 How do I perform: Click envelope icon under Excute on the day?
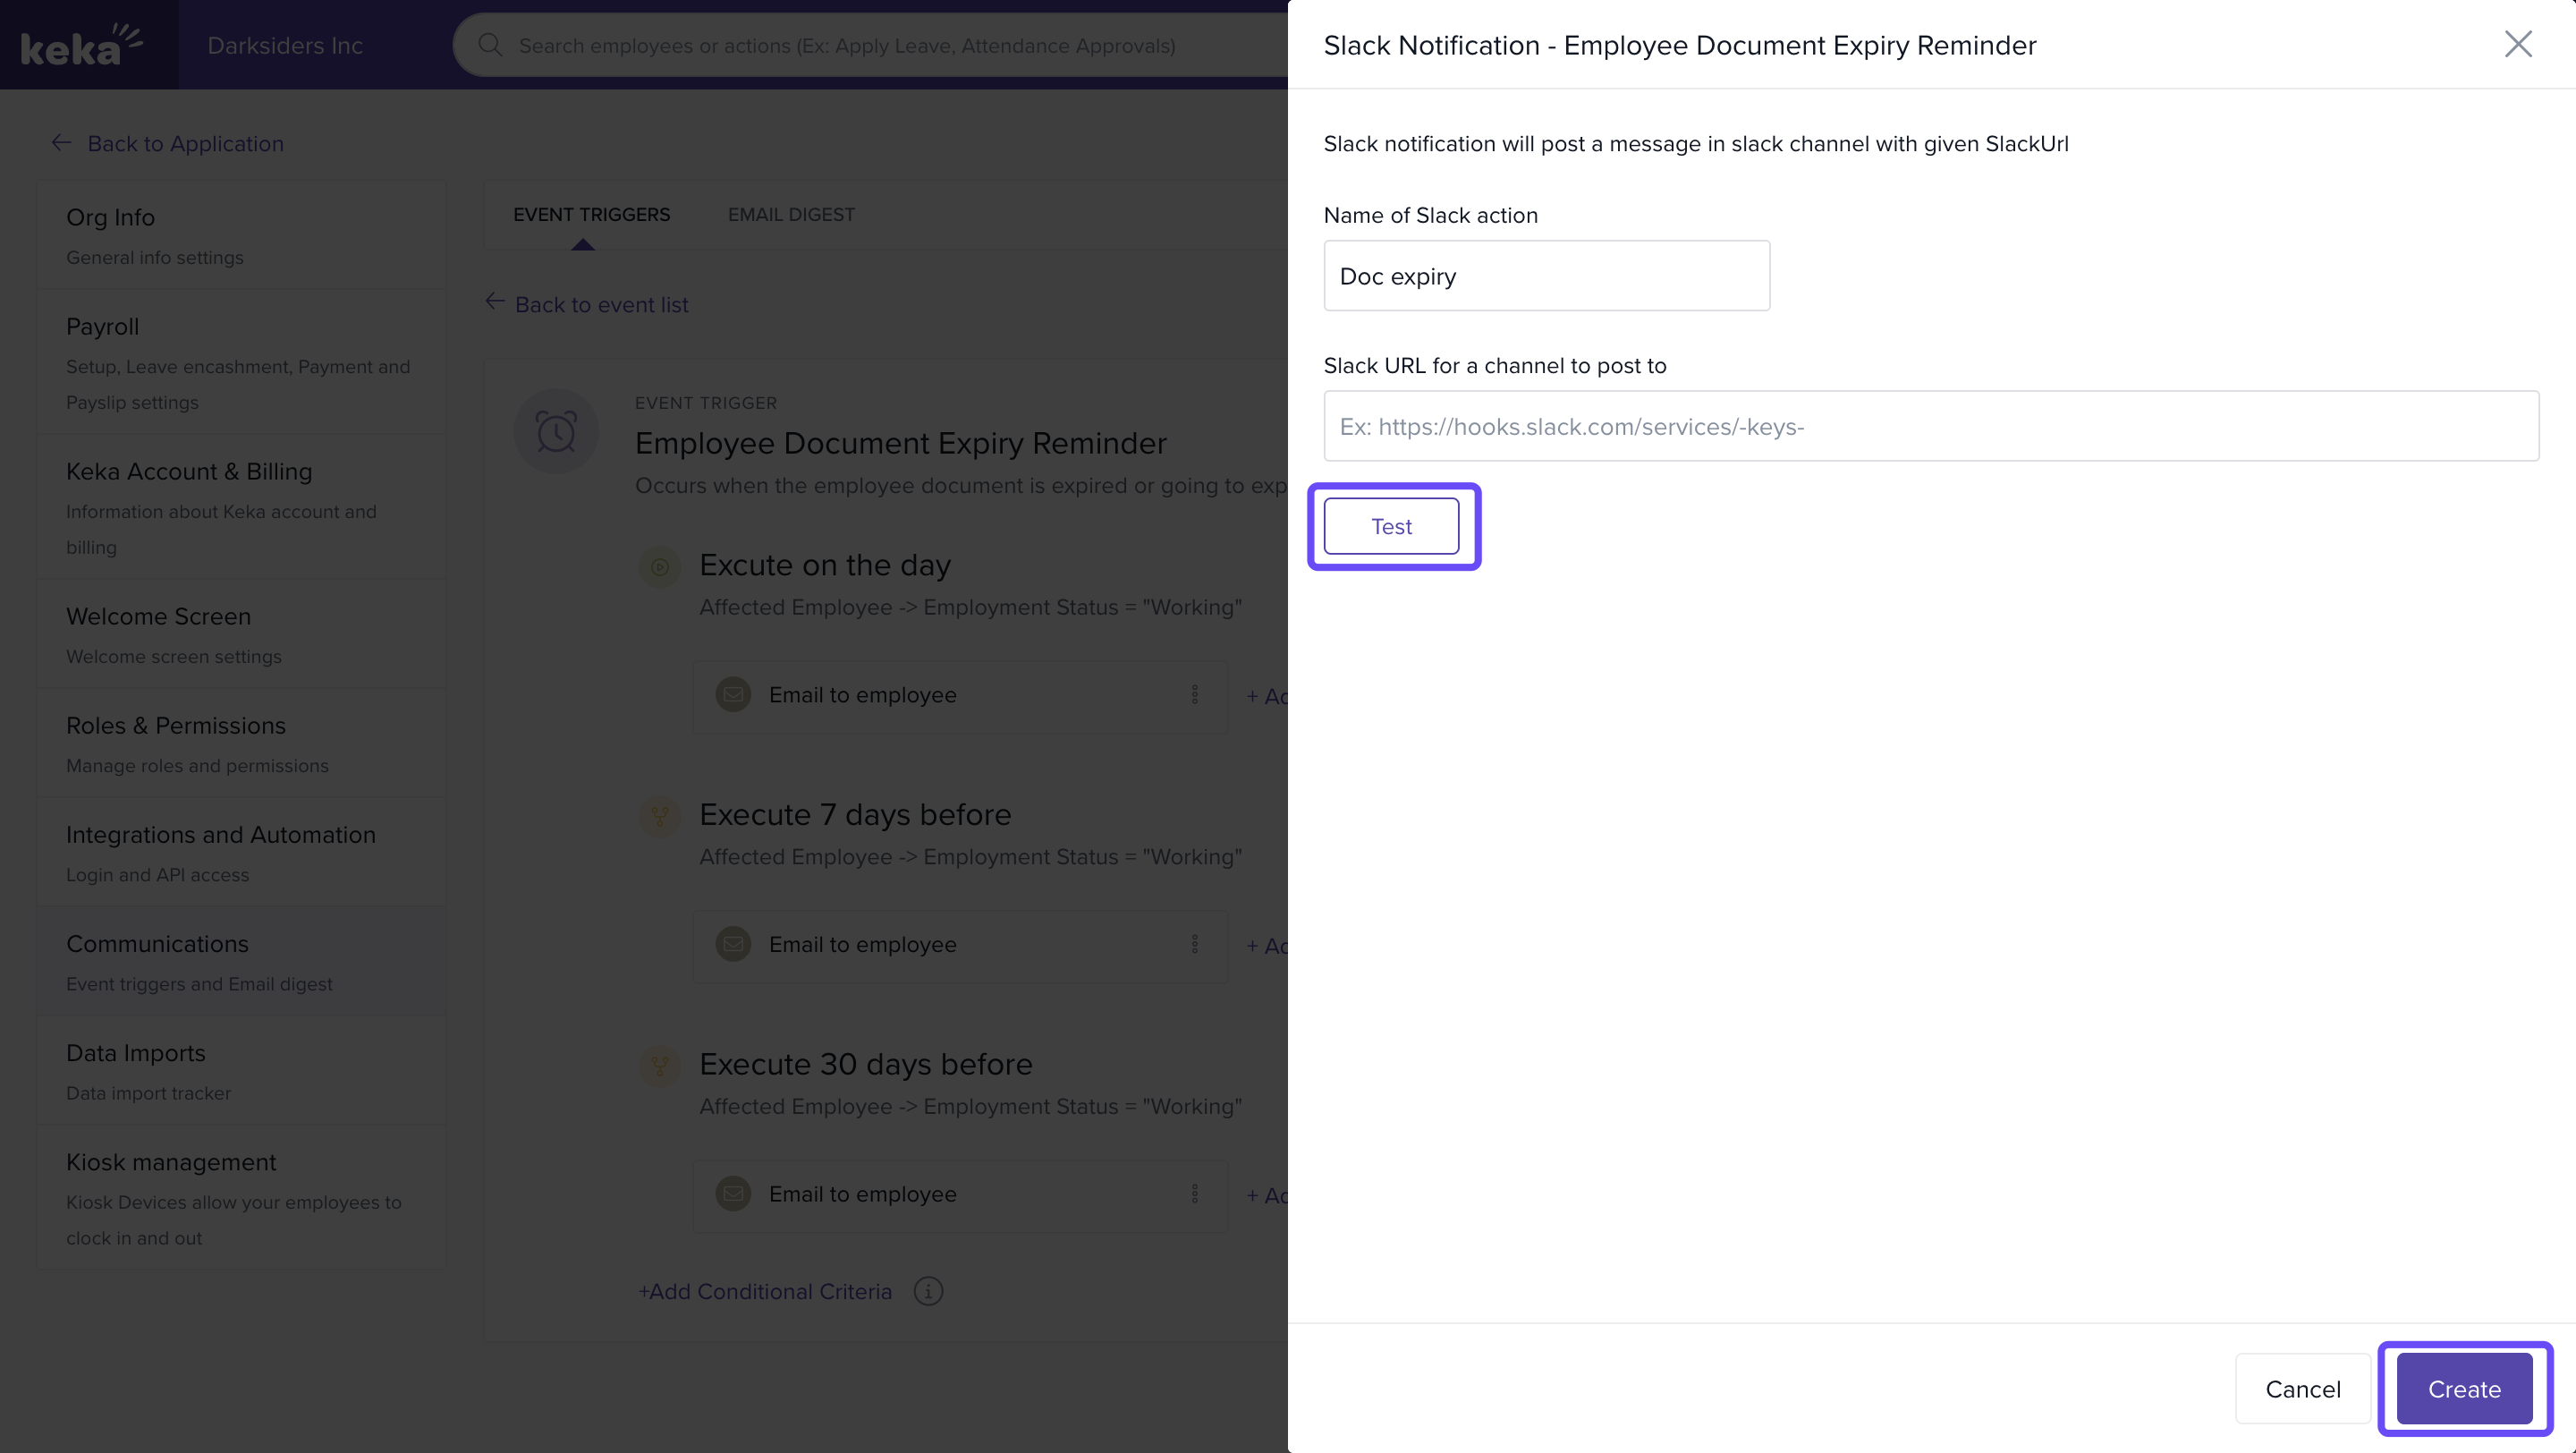tap(733, 695)
